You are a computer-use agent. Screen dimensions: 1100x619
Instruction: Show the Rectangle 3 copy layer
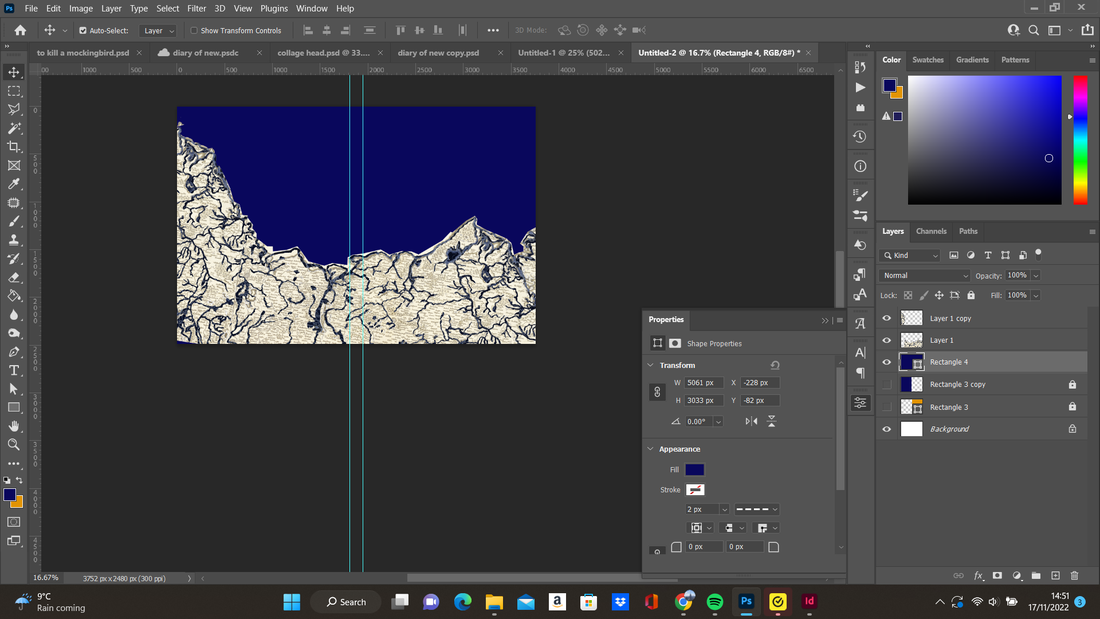[x=887, y=385]
